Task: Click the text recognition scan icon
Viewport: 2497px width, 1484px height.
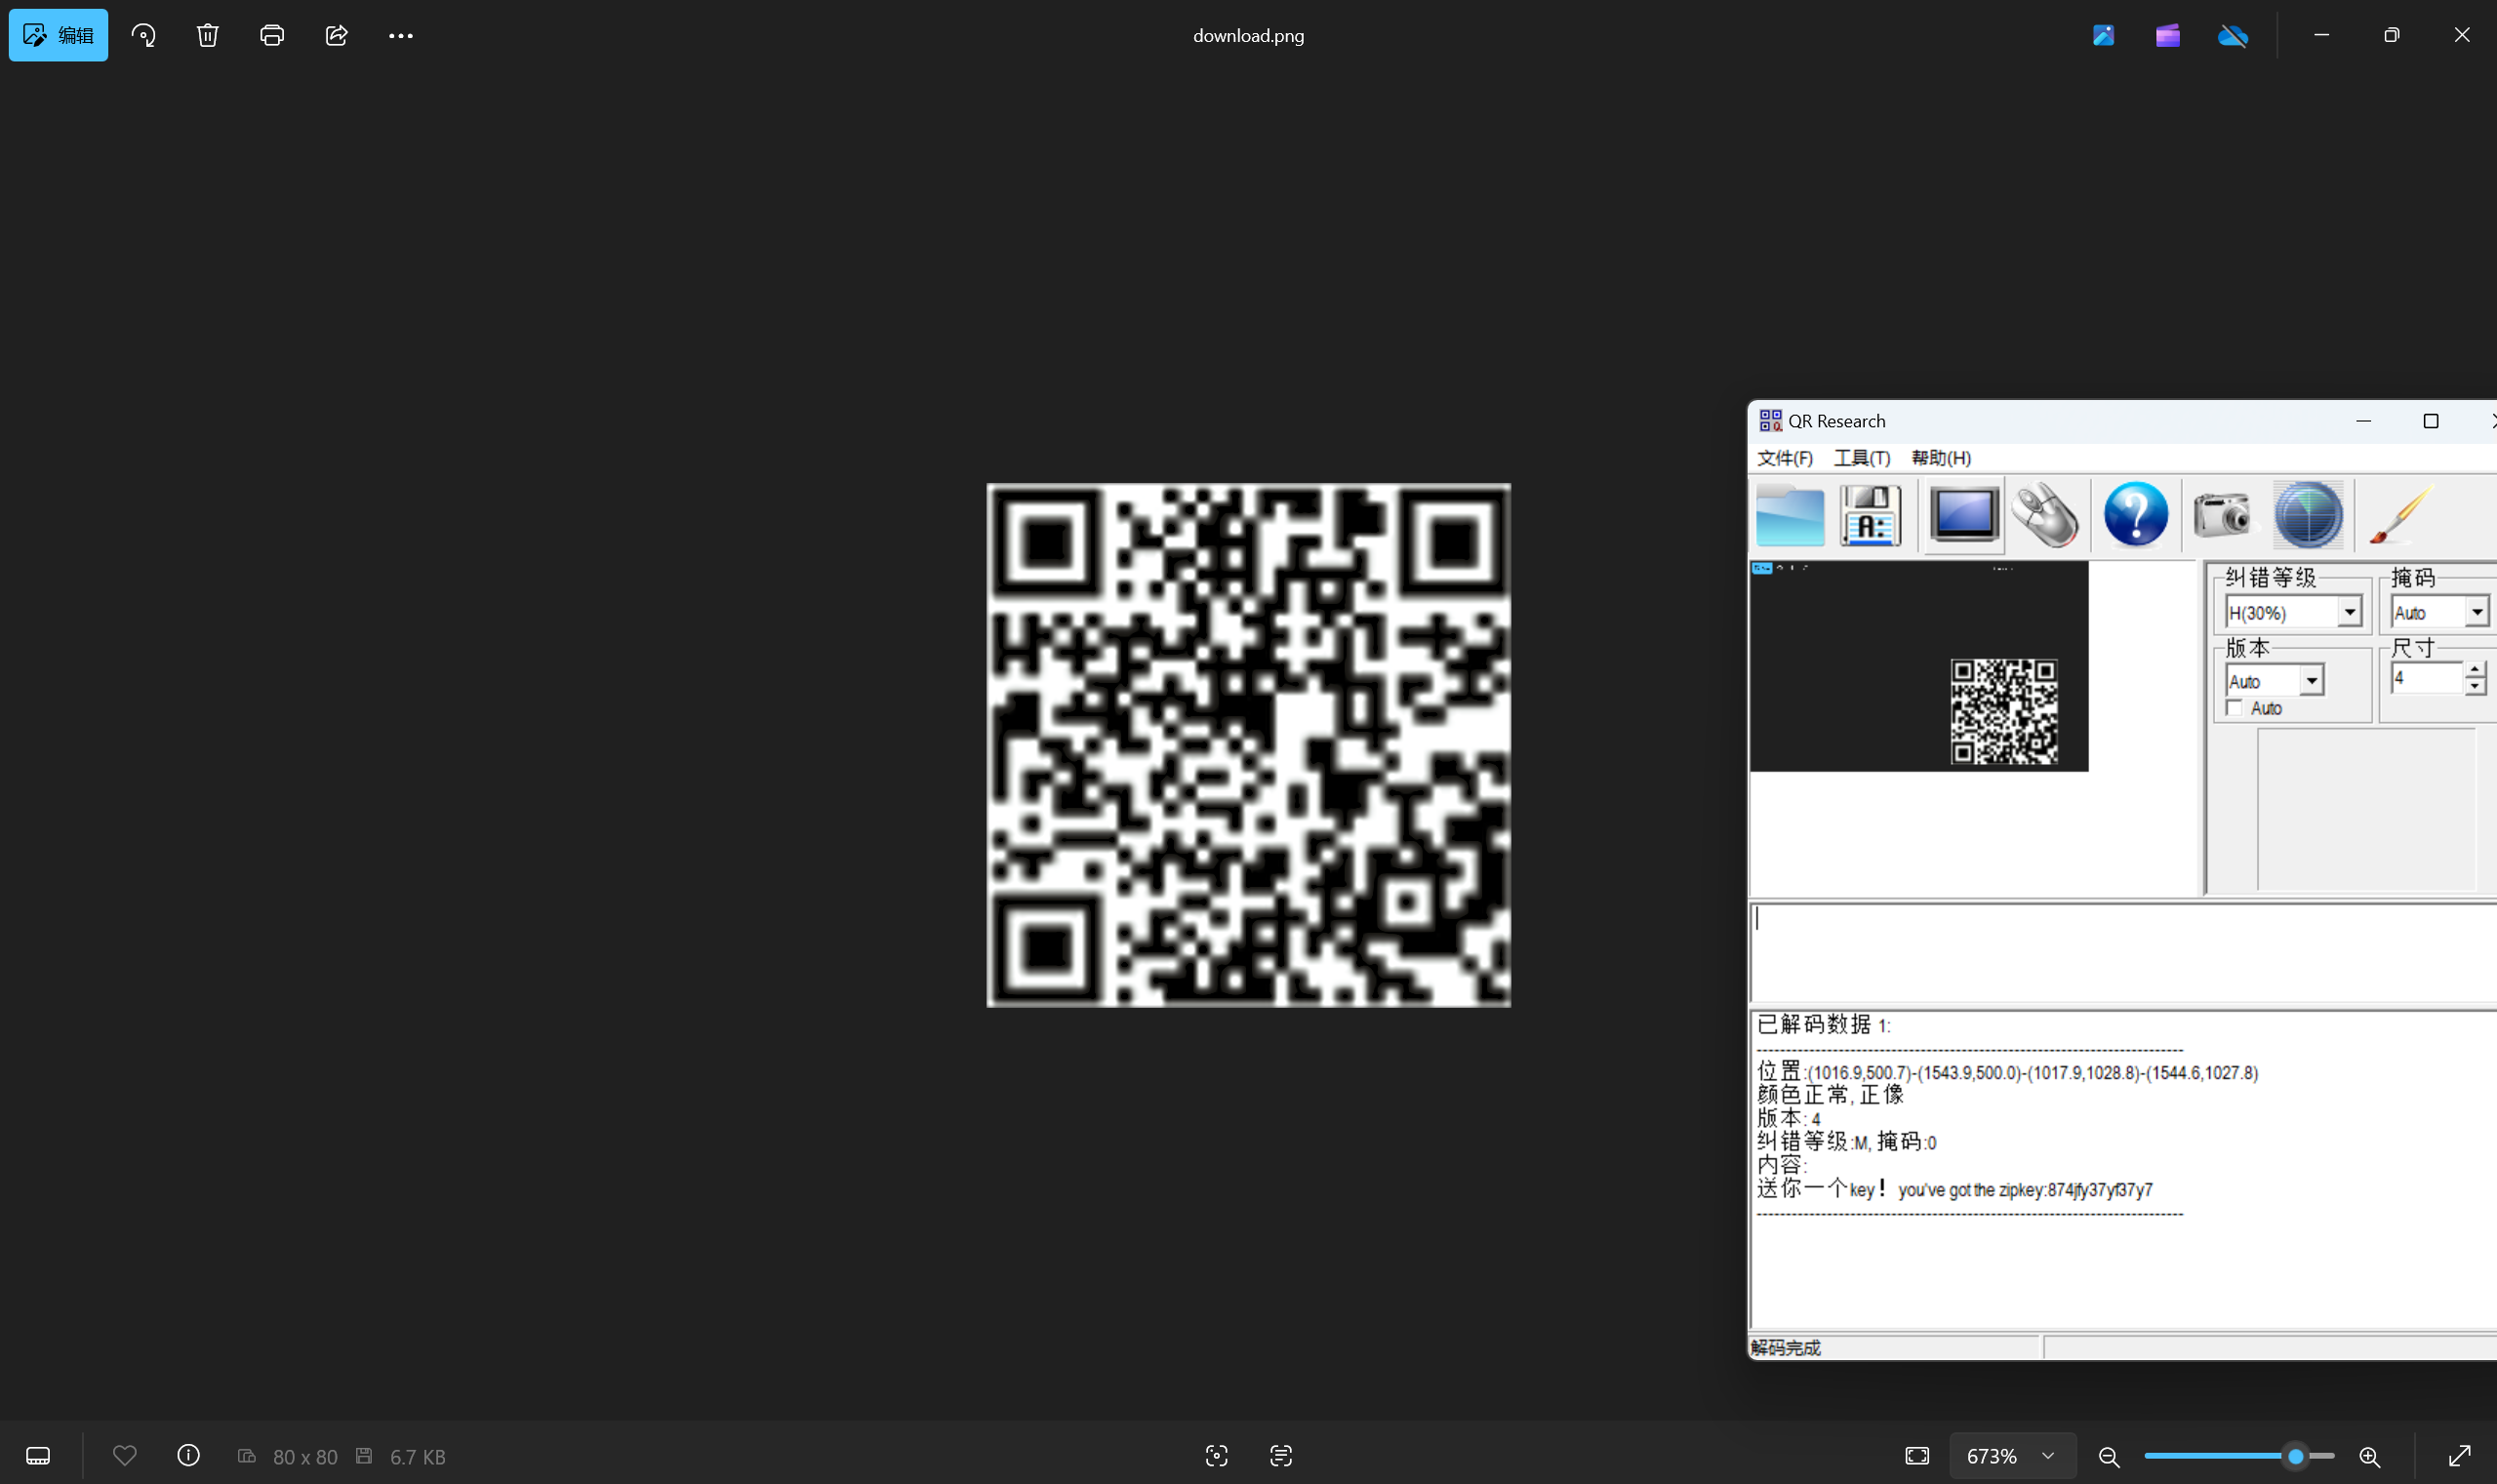Action: (1280, 1455)
